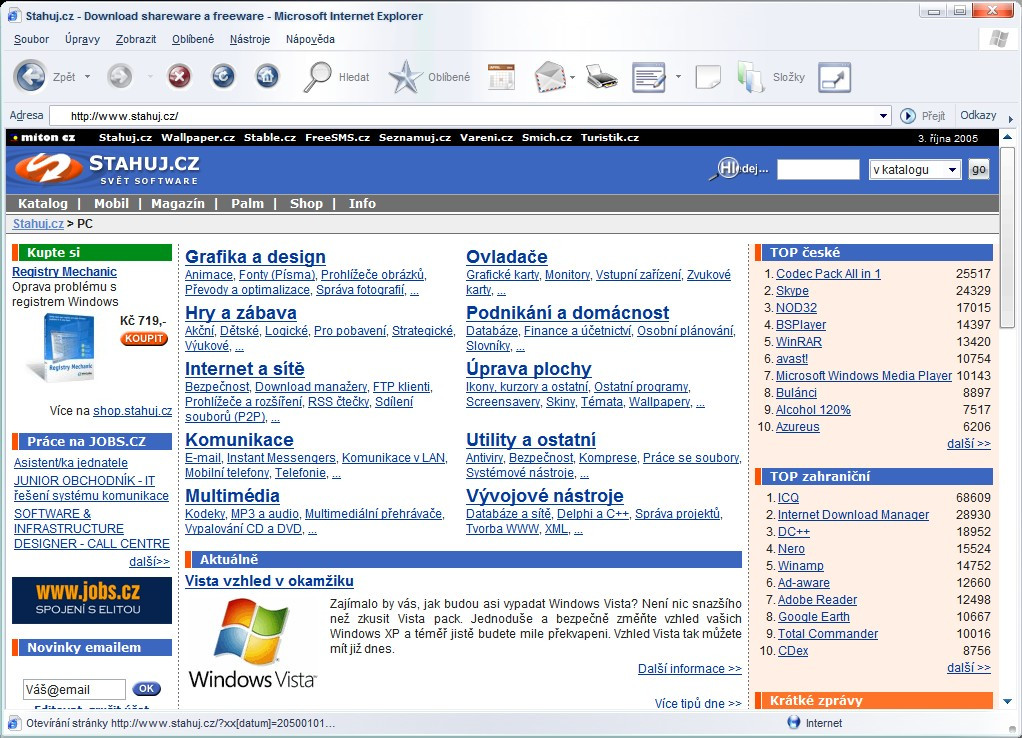1022x738 pixels.
Task: Expand the Odkazy links toolbar chevron
Action: coord(1010,119)
